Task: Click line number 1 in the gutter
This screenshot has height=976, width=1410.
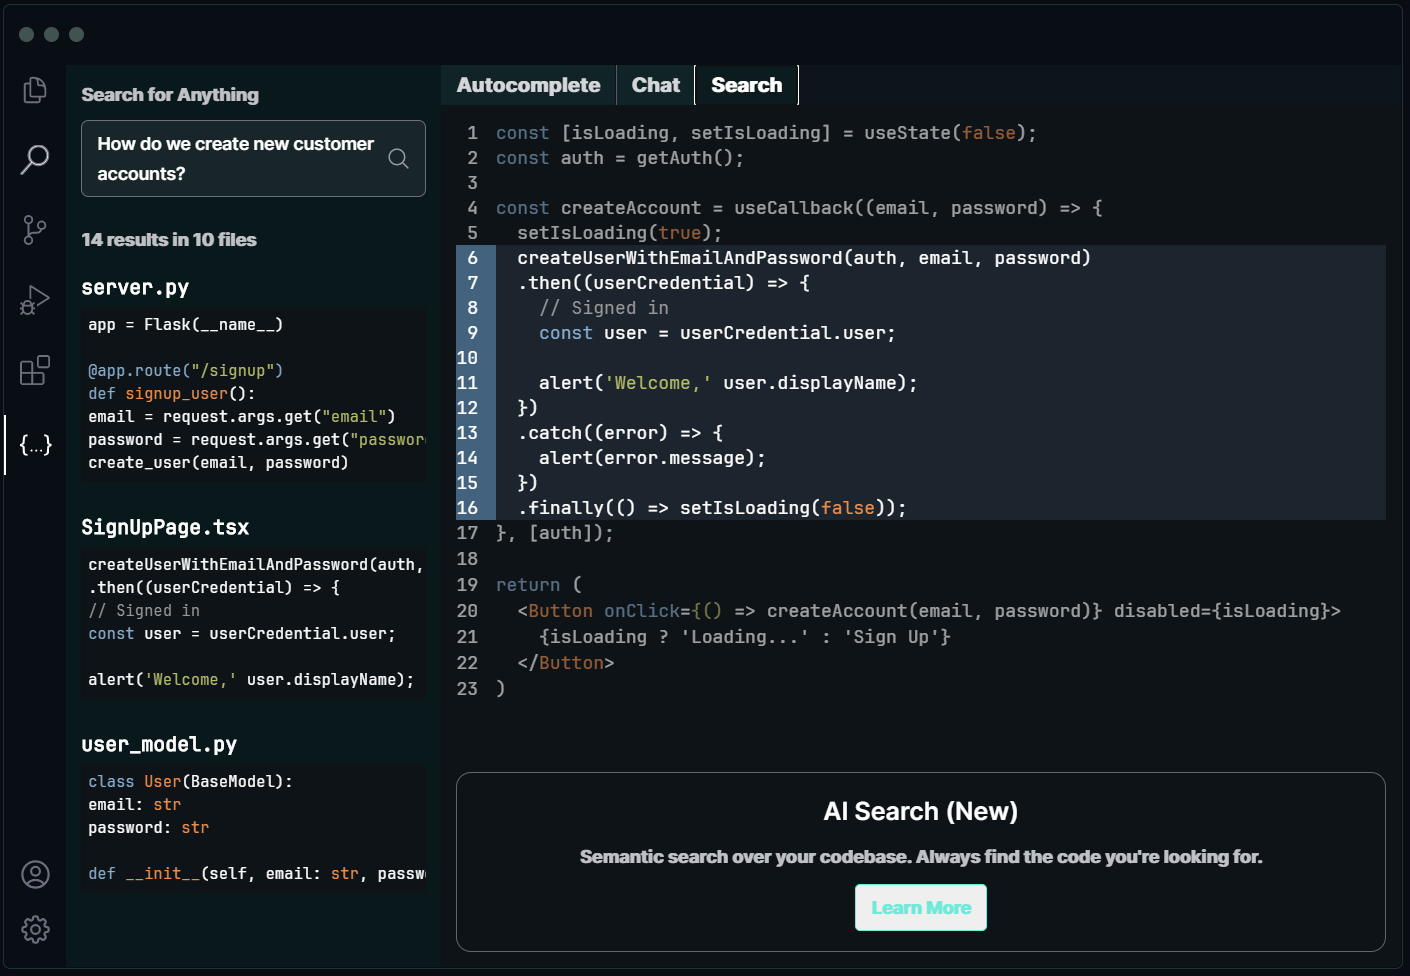Action: coord(472,133)
